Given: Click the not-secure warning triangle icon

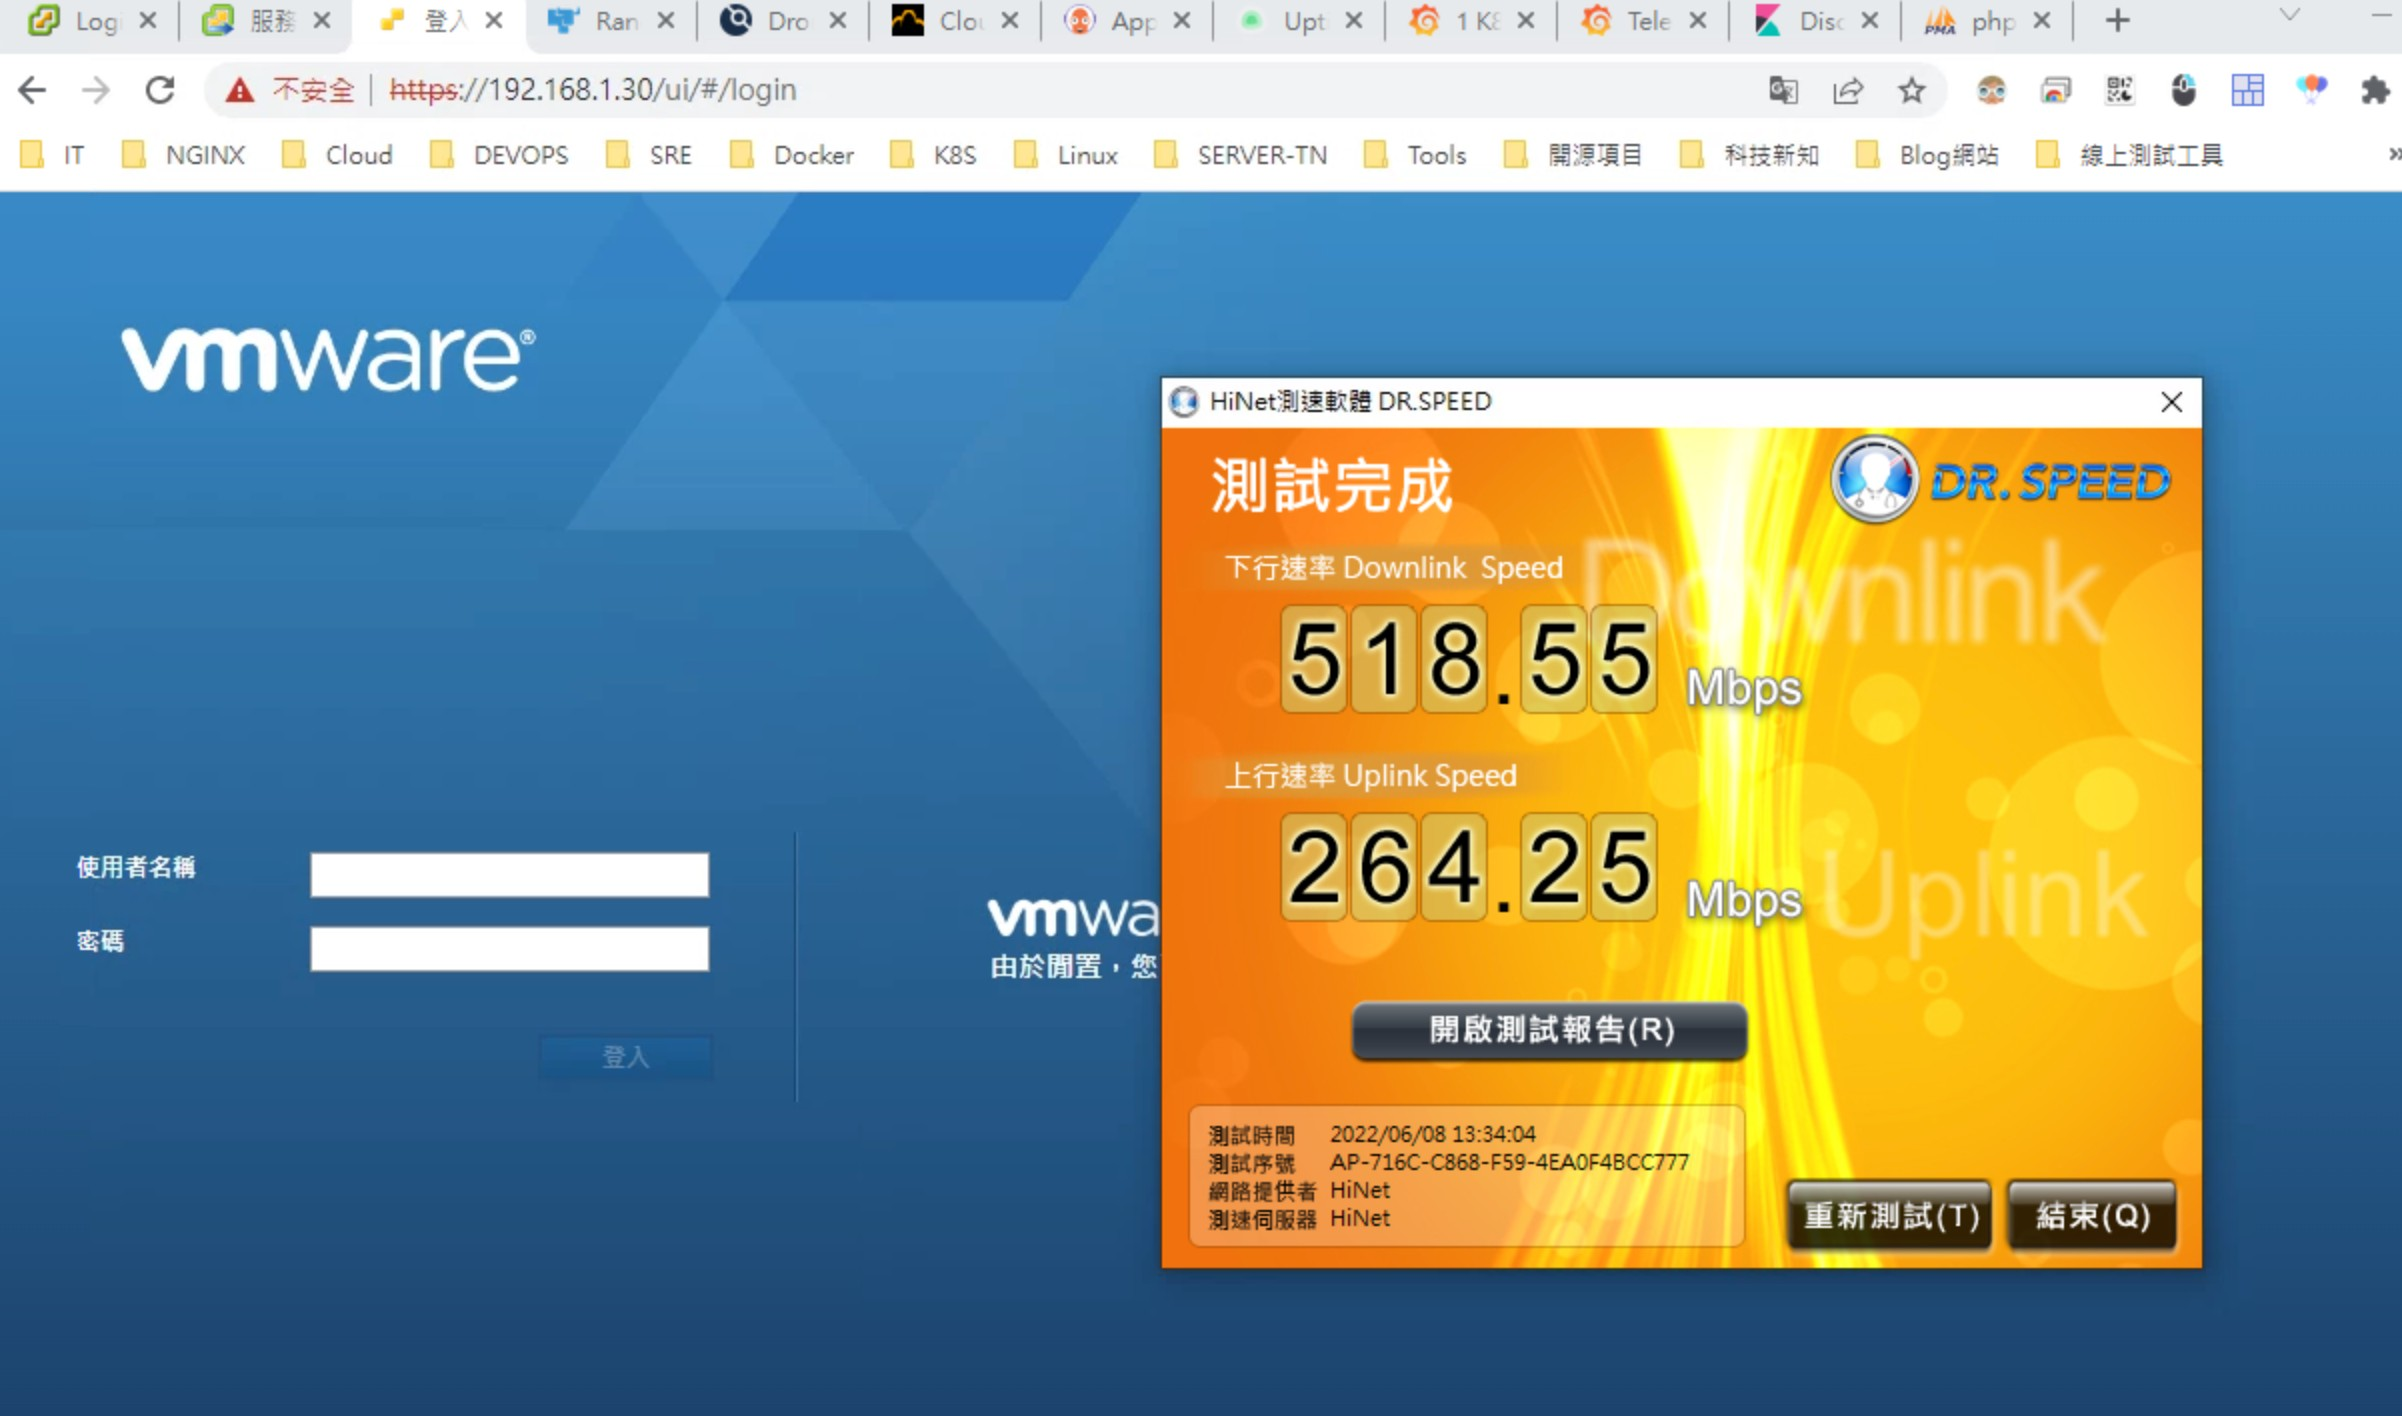Looking at the screenshot, I should click(239, 90).
